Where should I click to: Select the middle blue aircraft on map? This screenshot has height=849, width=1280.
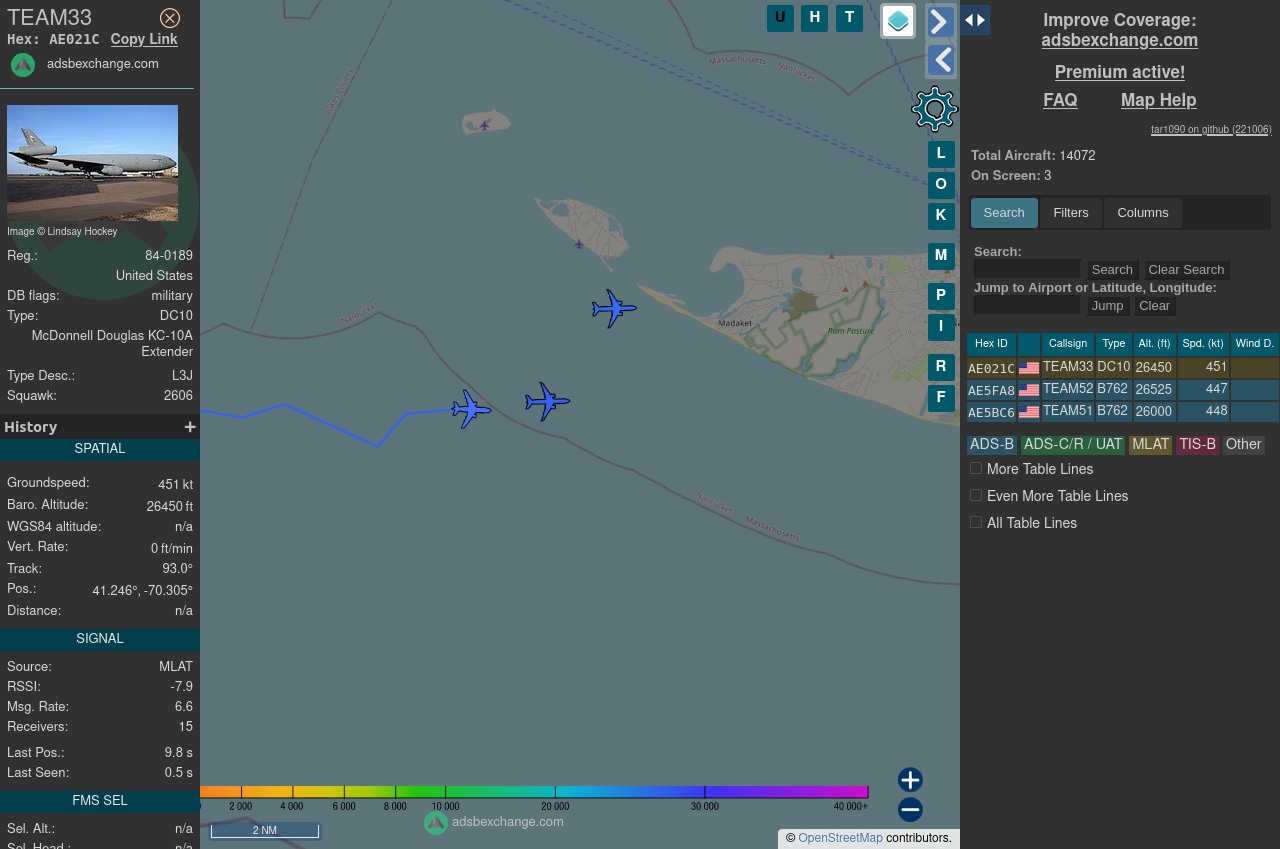tap(547, 401)
